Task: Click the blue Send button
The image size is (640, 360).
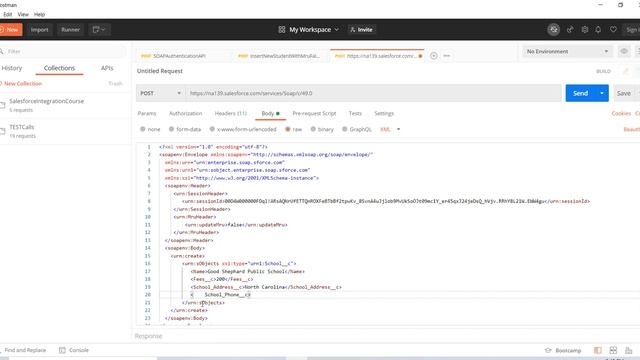Action: click(x=580, y=93)
